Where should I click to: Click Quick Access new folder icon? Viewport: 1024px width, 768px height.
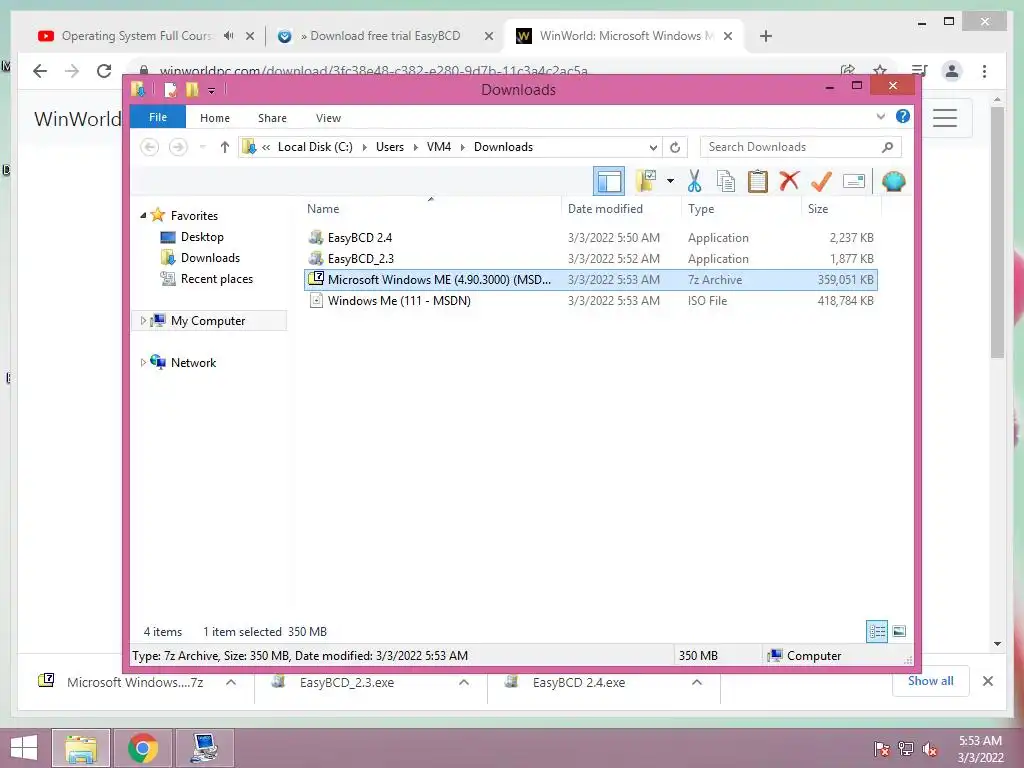pyautogui.click(x=192, y=90)
